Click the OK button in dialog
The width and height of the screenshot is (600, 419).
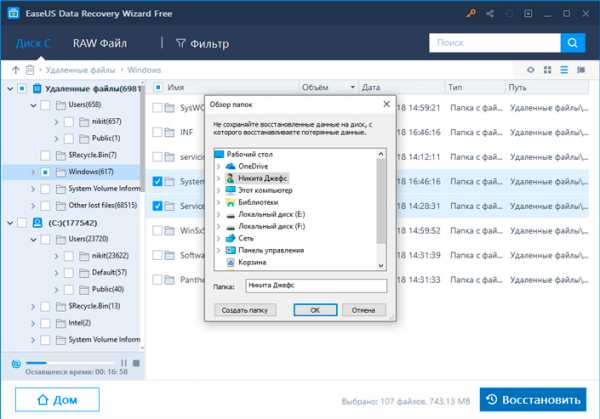[x=315, y=310]
